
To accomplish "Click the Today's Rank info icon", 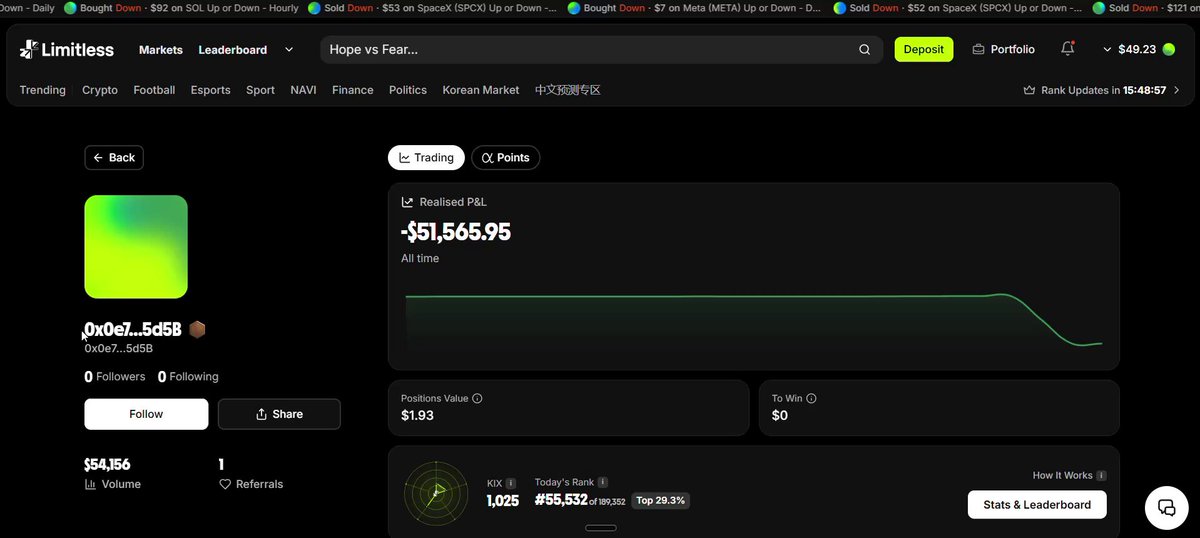I will pos(603,482).
